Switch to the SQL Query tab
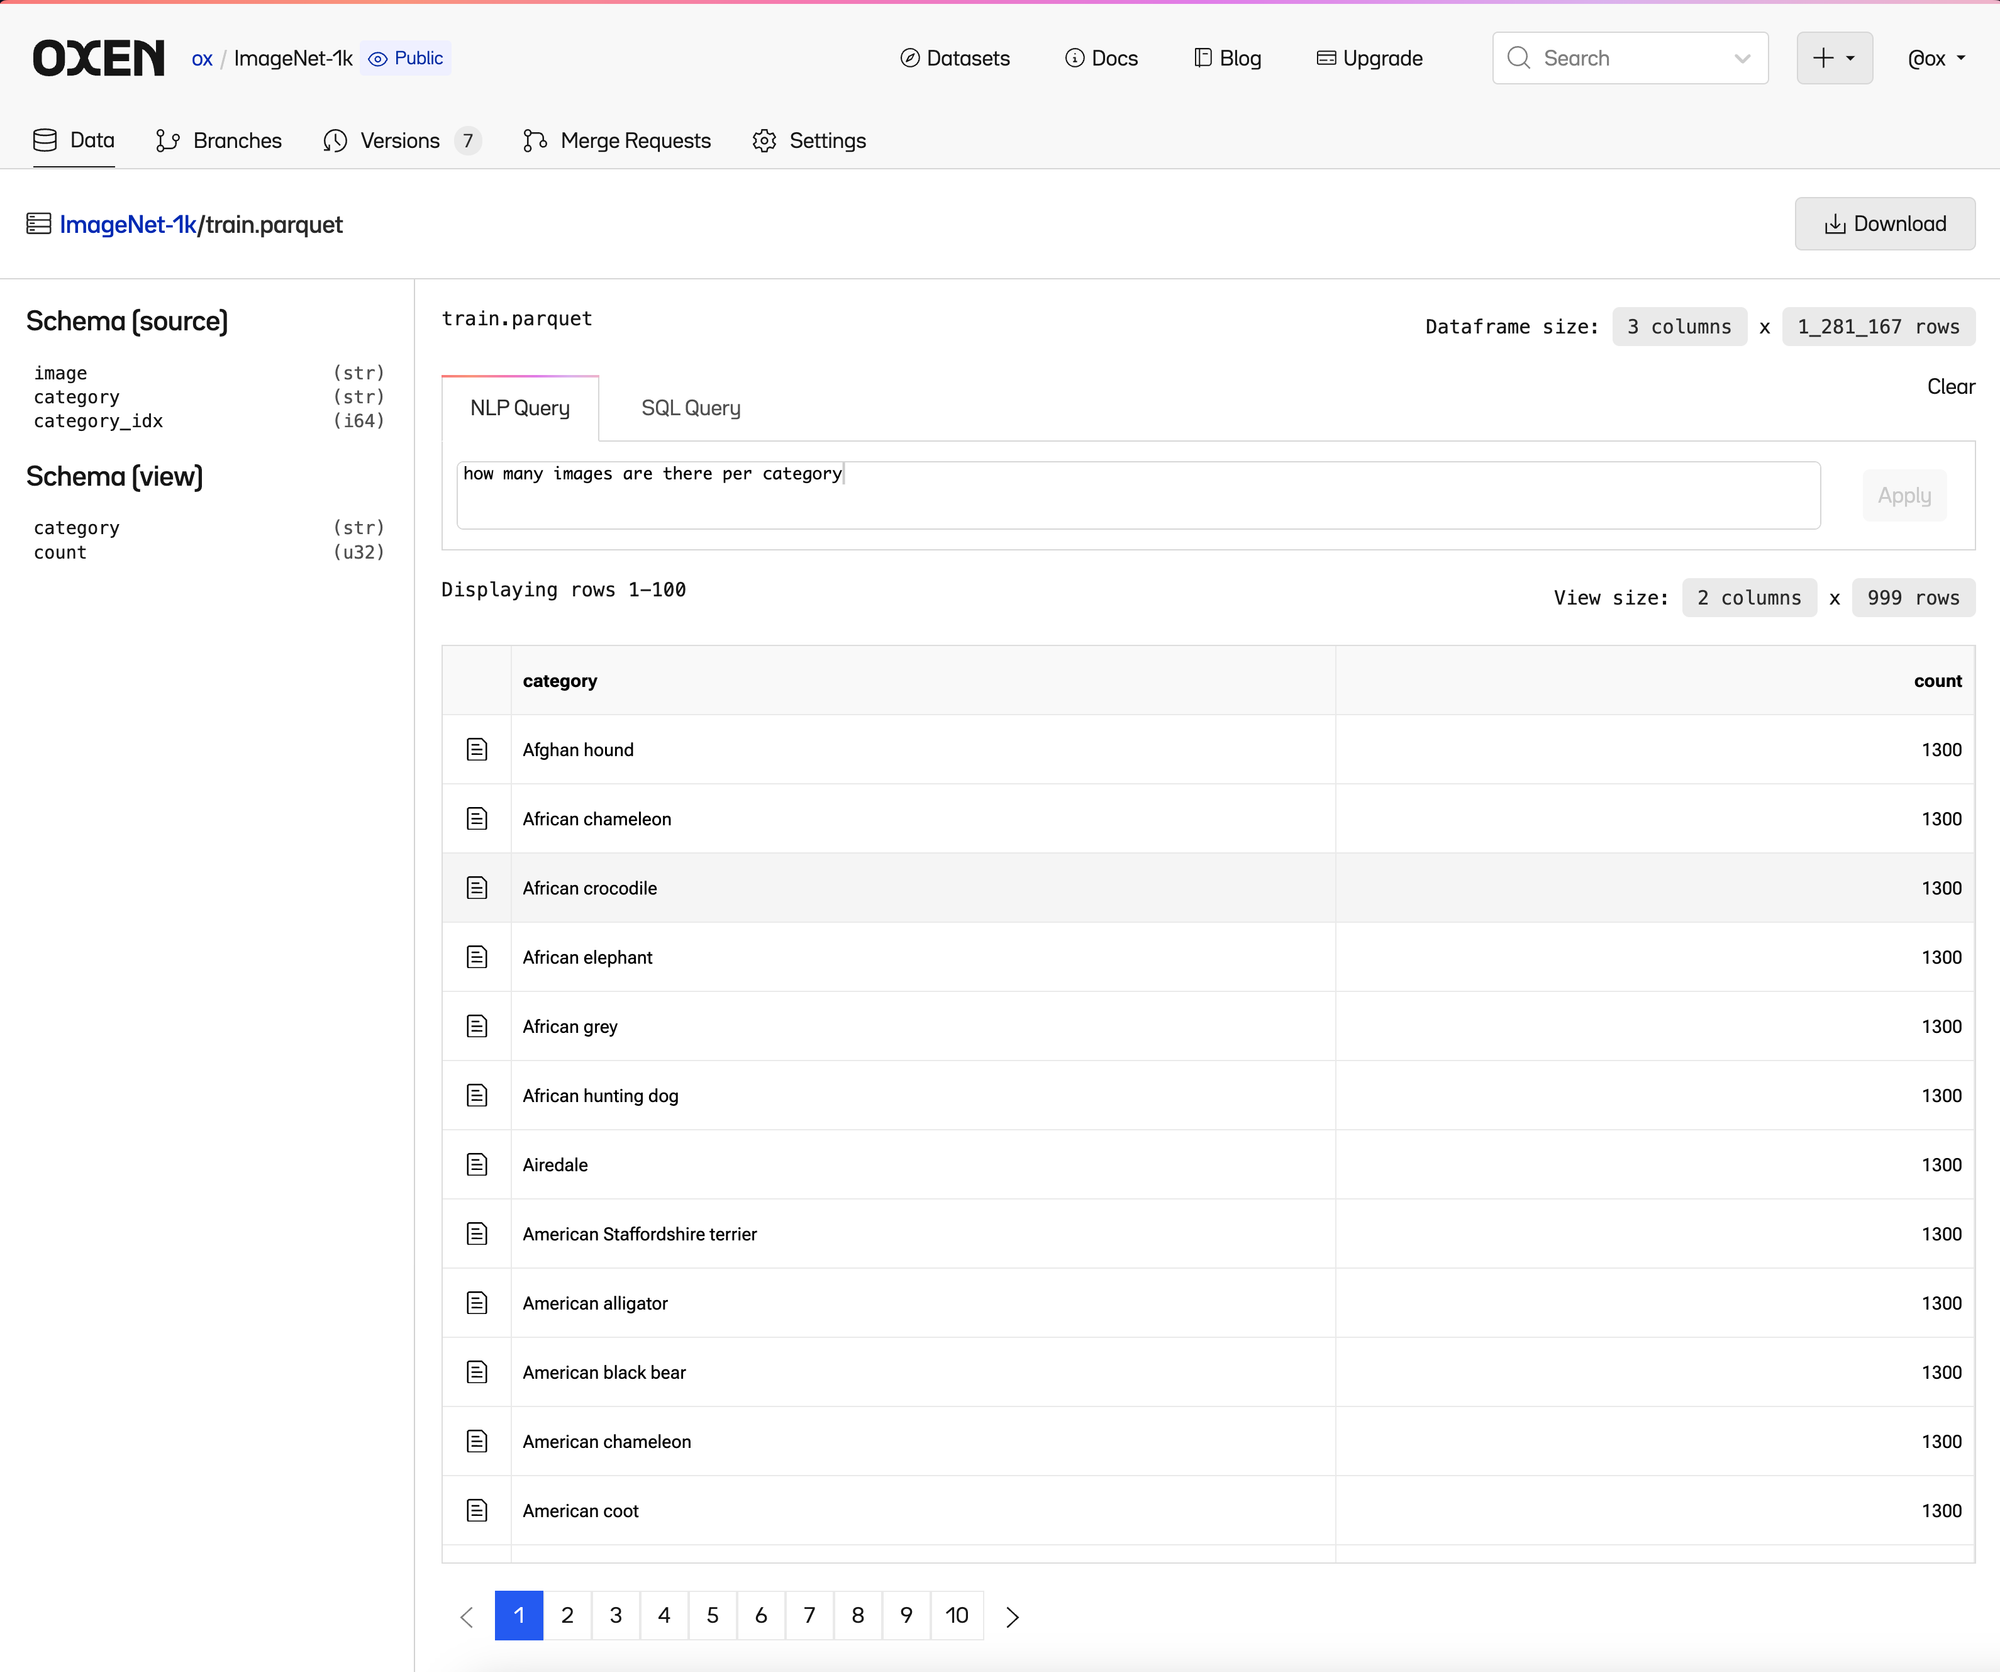The image size is (2000, 1672). 691,408
